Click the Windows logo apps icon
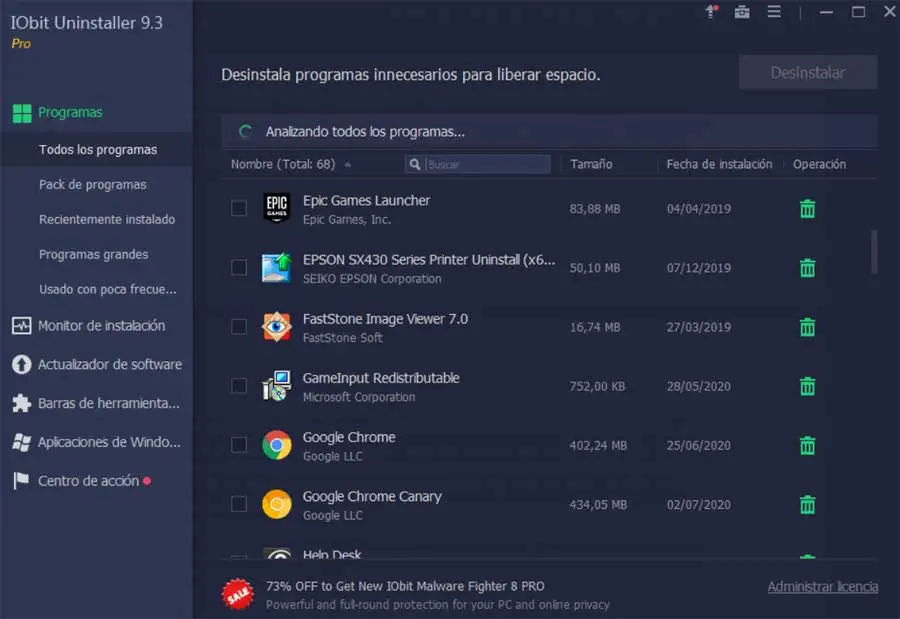 (22, 442)
